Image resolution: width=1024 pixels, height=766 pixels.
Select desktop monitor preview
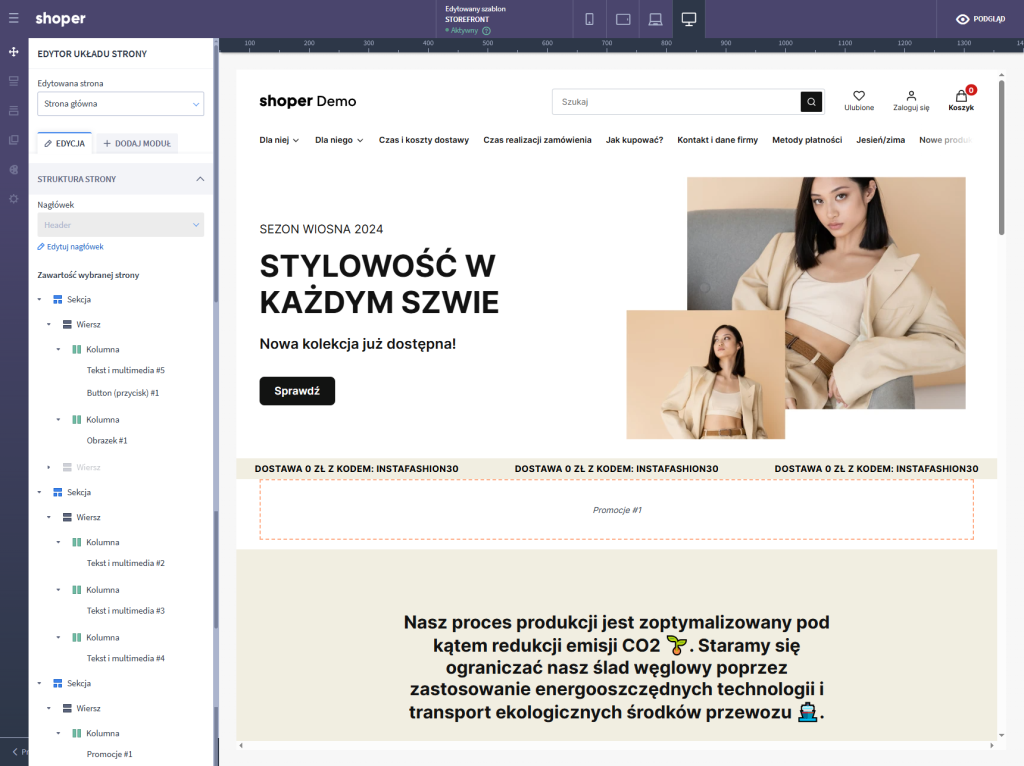point(688,19)
